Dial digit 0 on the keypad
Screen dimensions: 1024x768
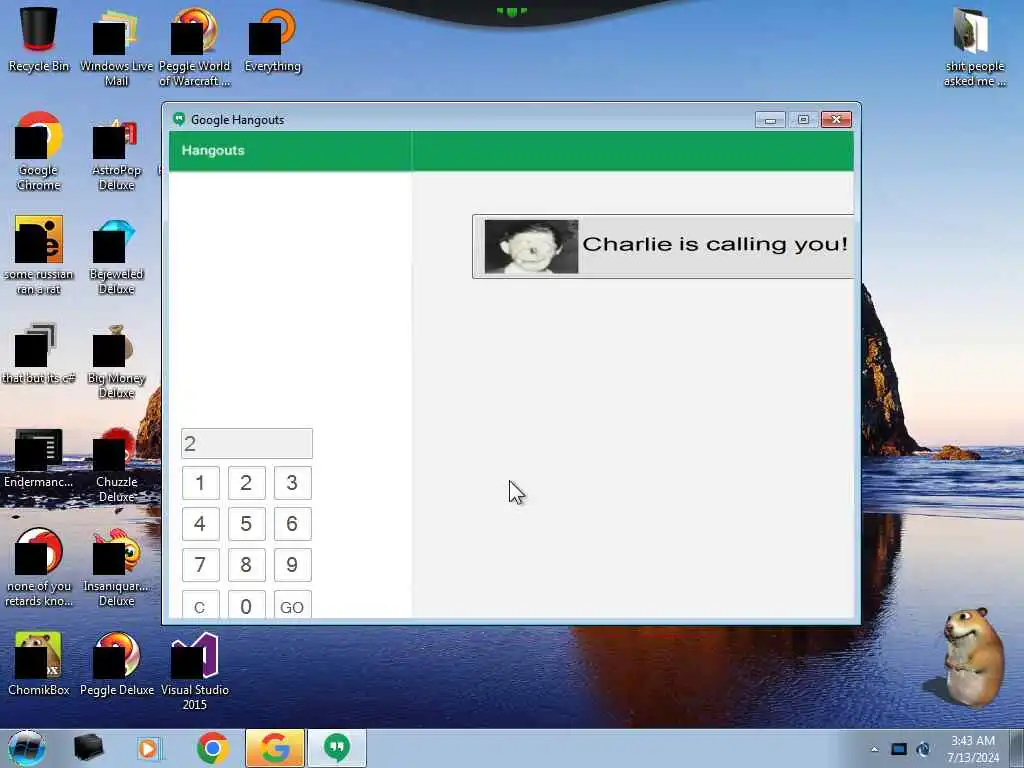point(246,605)
